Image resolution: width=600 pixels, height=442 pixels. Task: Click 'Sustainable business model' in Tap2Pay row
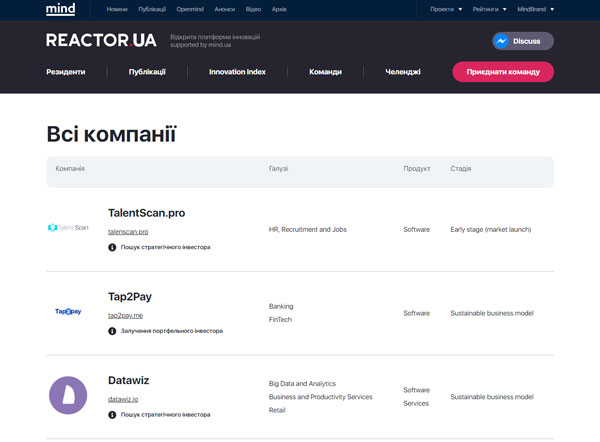pos(492,313)
